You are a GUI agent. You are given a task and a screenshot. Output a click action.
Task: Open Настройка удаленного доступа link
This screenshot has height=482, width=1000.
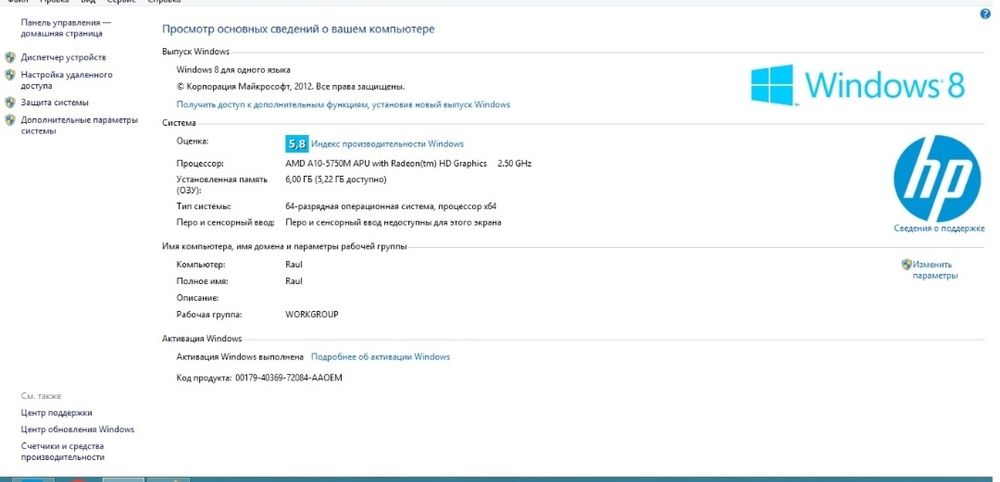coord(66,80)
